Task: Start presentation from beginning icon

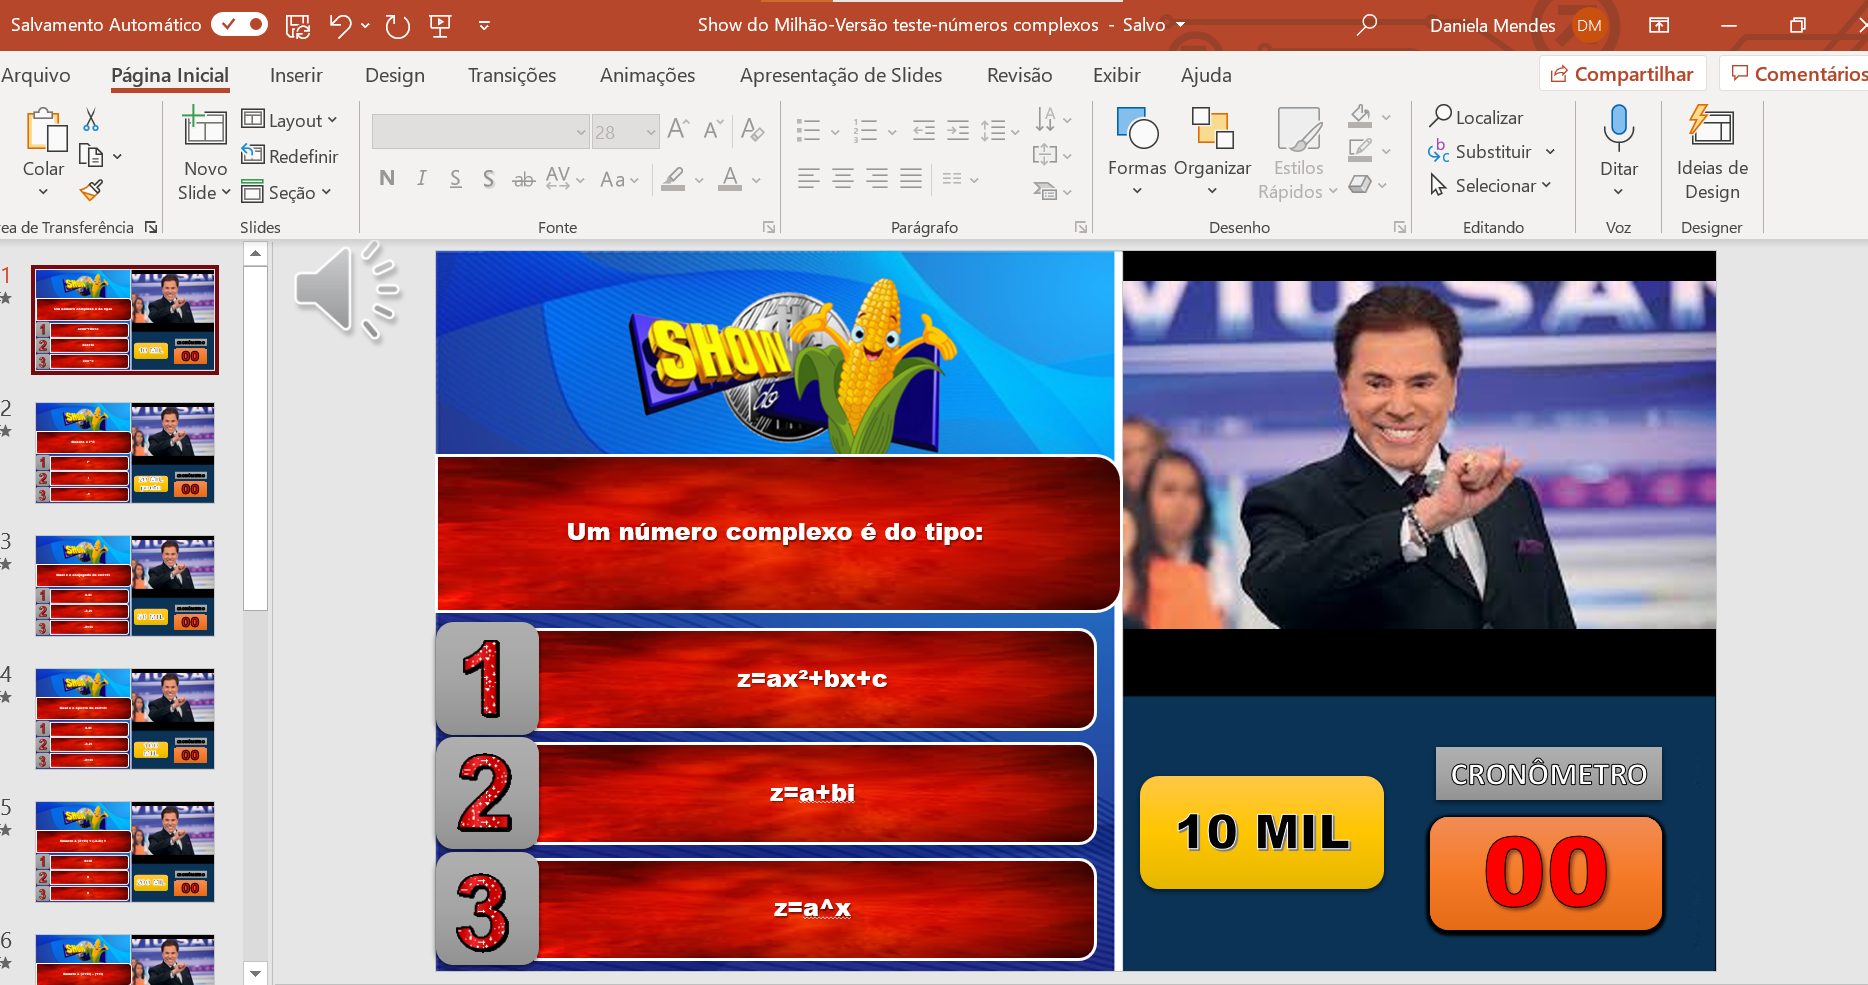Action: pos(440,26)
